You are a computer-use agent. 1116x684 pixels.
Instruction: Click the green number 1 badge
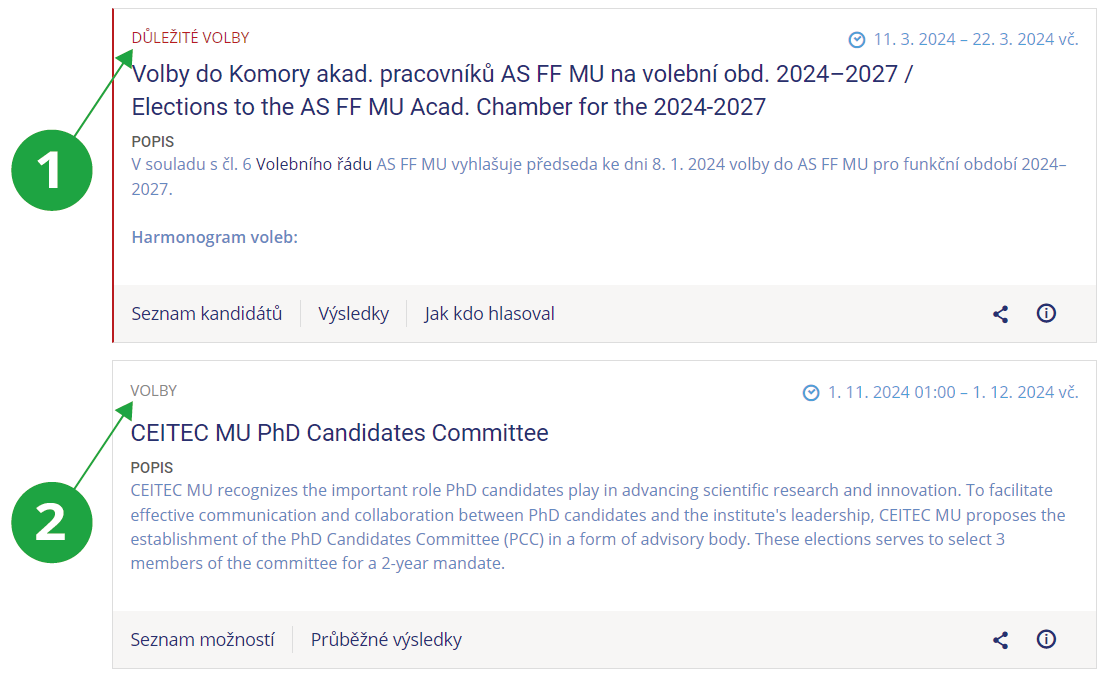[x=52, y=170]
